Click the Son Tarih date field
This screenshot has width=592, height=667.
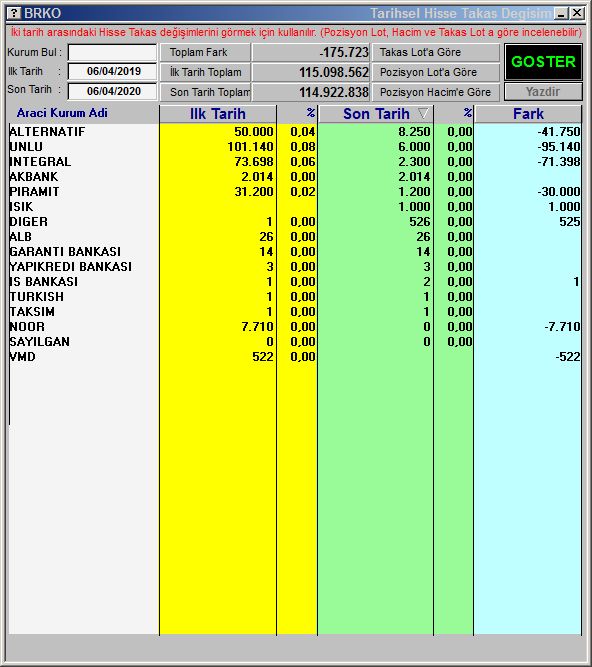click(x=112, y=91)
